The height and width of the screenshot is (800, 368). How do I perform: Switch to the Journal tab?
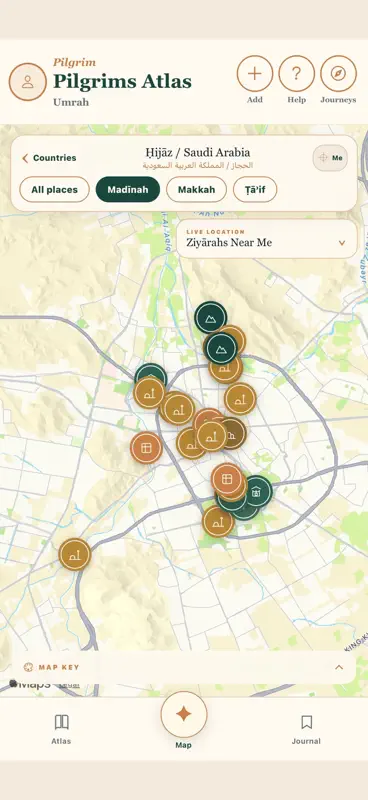306,730
